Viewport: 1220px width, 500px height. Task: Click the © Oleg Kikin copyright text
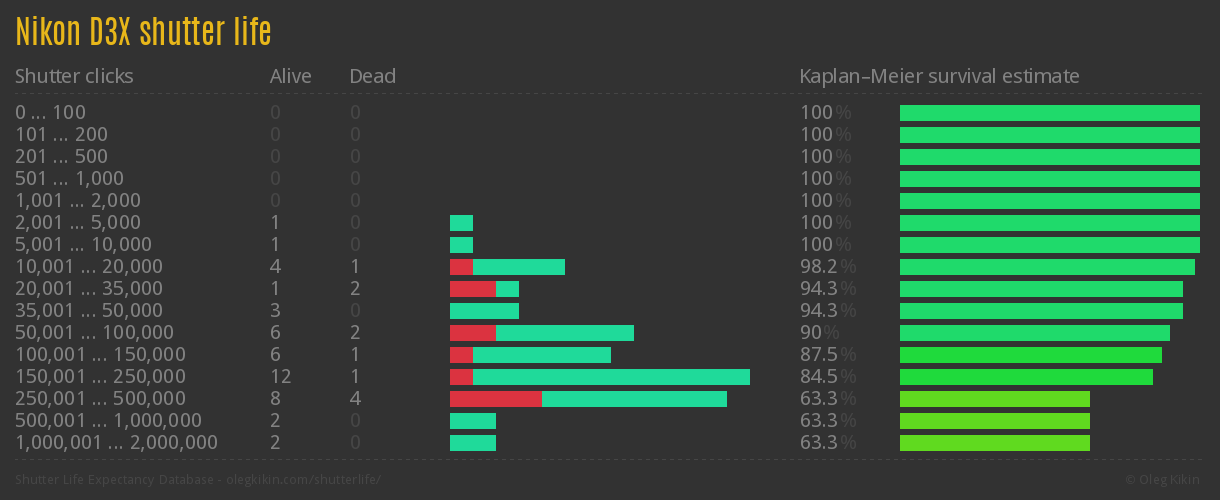point(1164,480)
